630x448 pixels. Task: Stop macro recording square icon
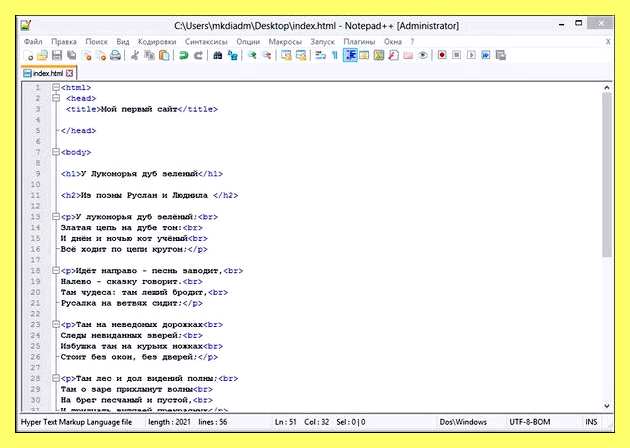point(456,55)
